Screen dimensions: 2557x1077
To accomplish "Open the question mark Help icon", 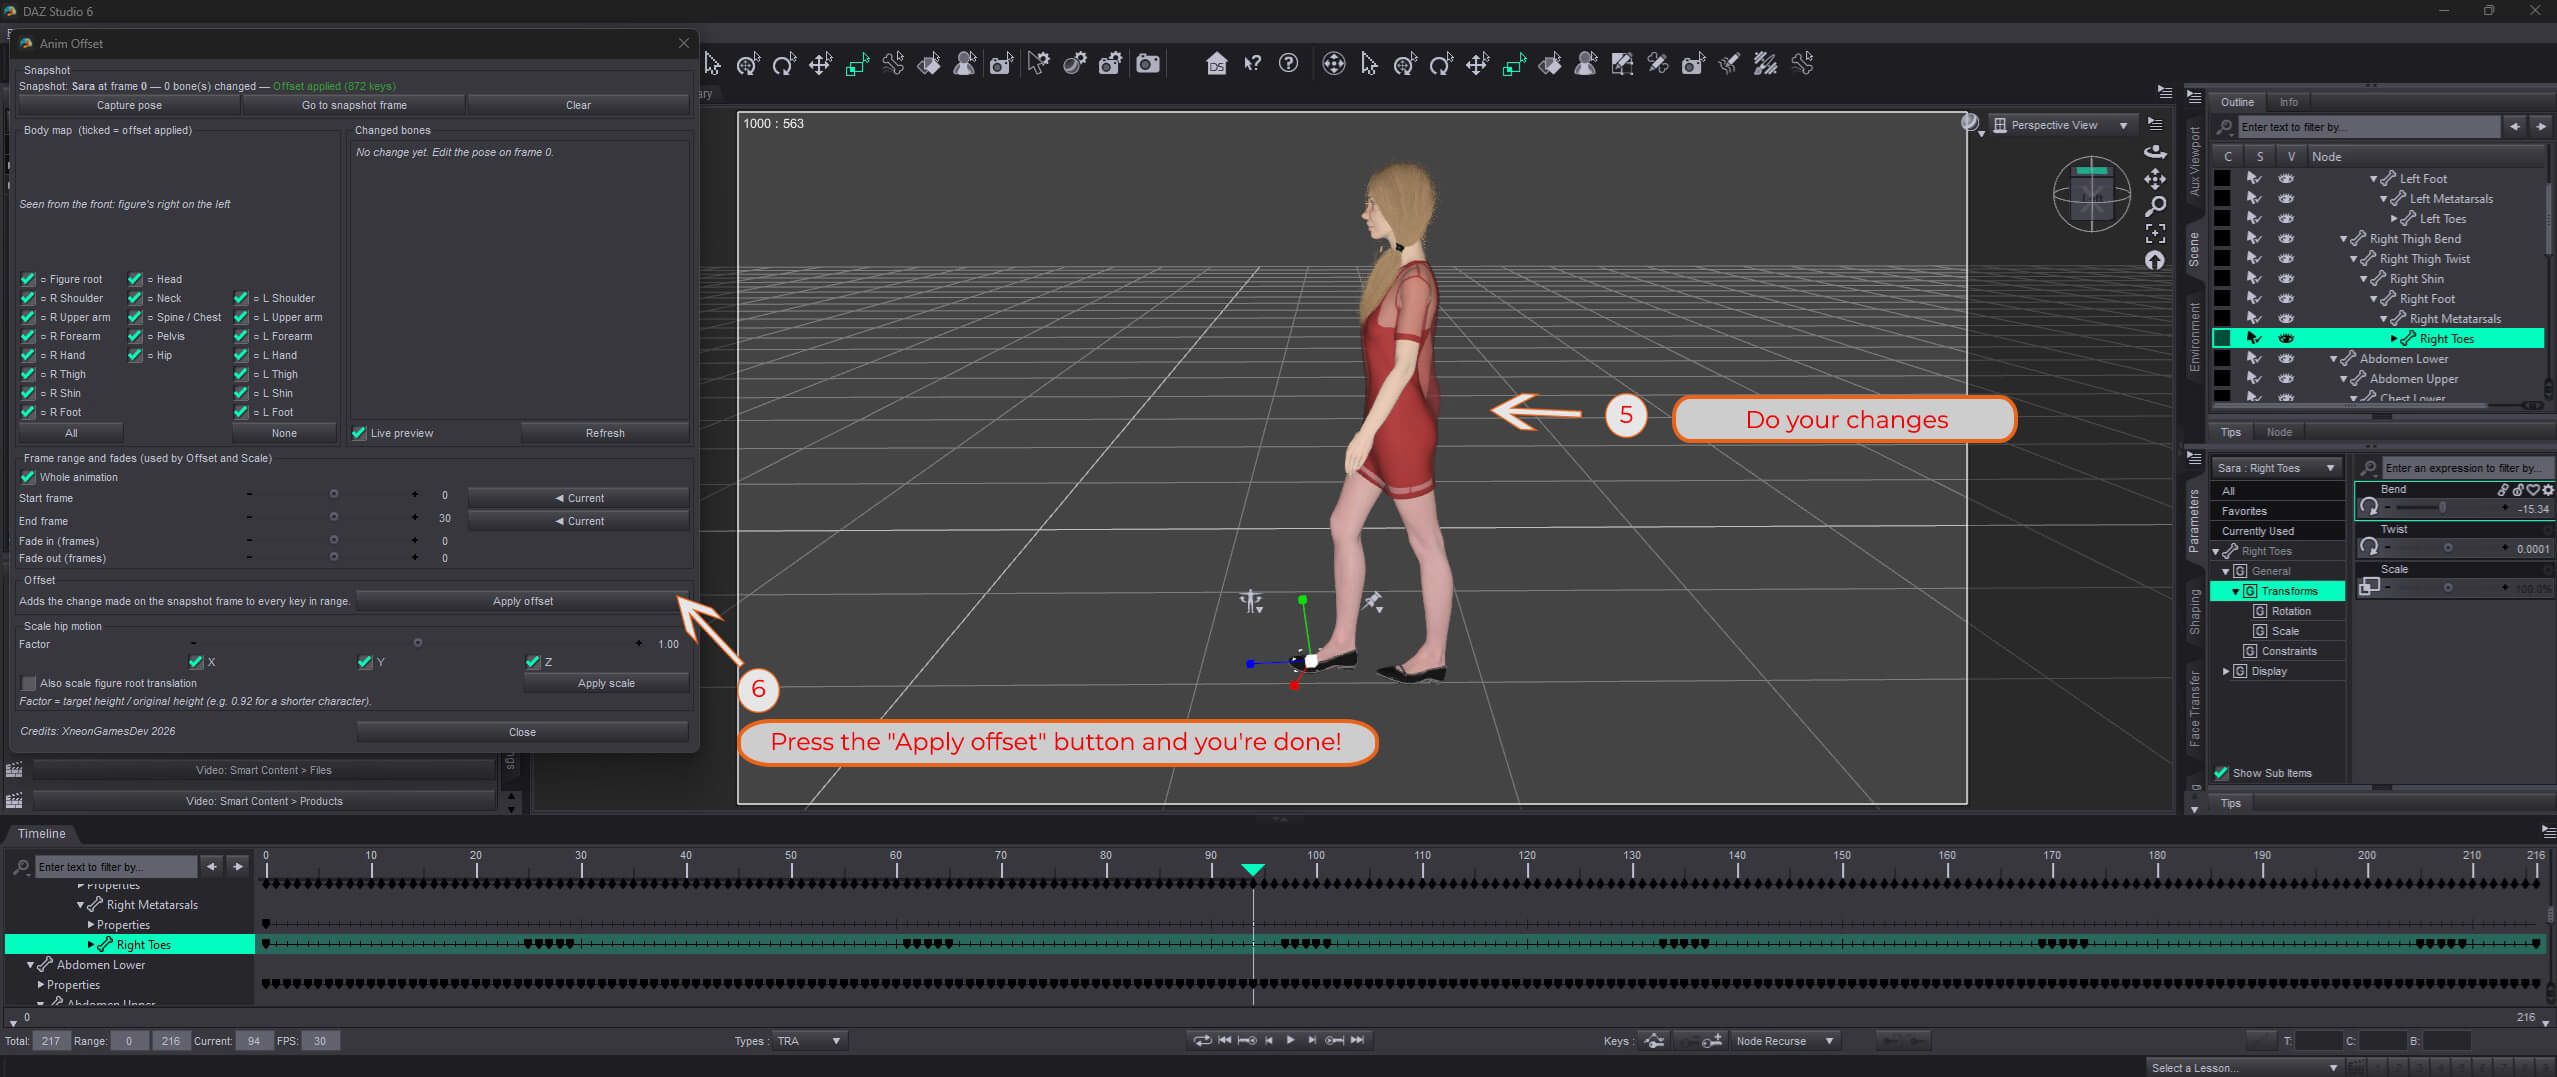I will click(1289, 64).
